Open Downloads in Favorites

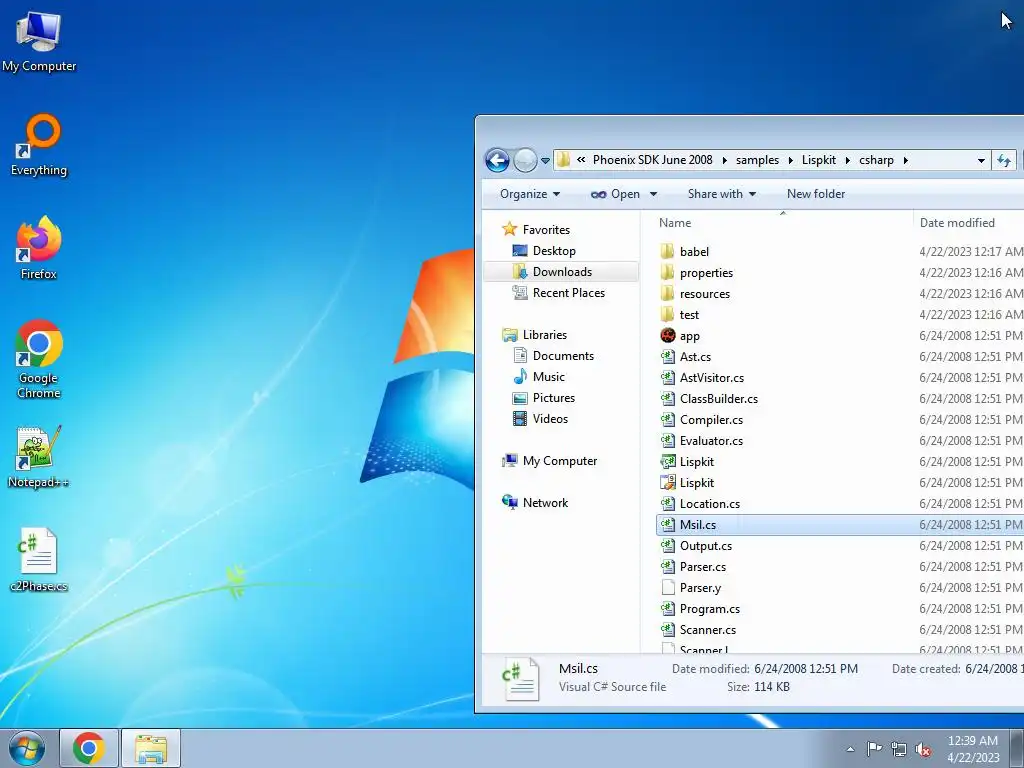[562, 272]
